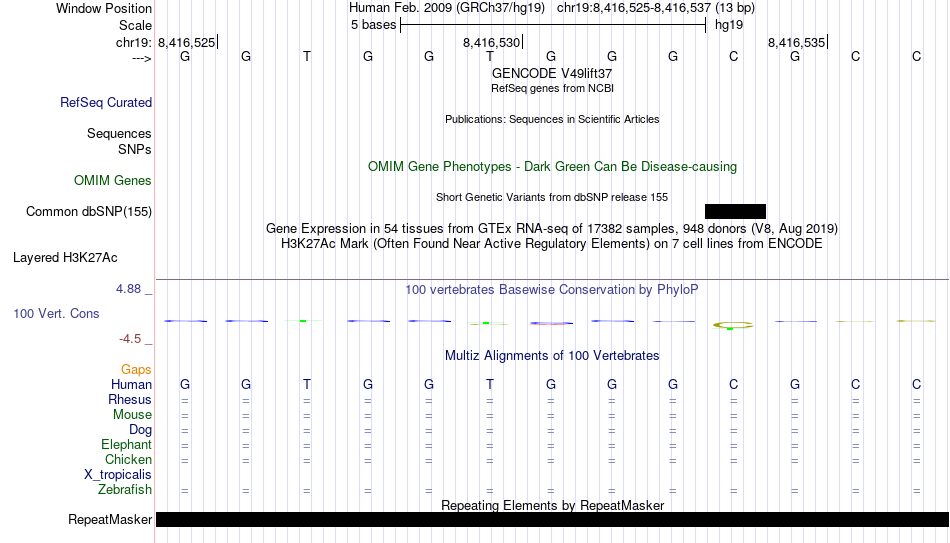Click the 5 bases scale bar
The width and height of the screenshot is (950, 543).
tap(553, 25)
